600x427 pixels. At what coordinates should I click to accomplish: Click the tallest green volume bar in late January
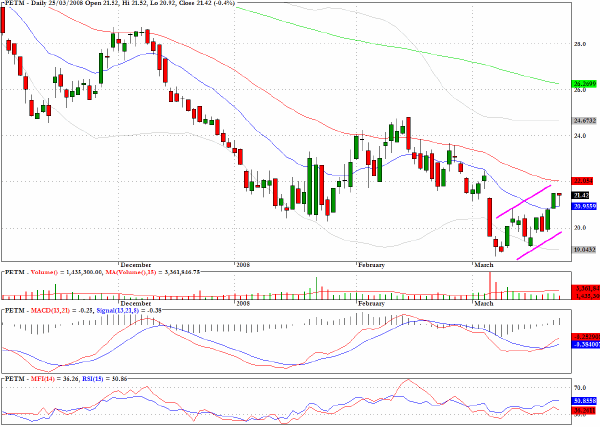coord(316,288)
